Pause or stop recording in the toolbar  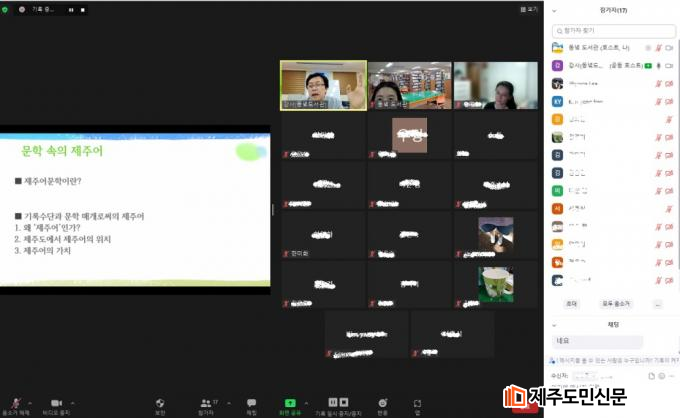pyautogui.click(x=338, y=402)
